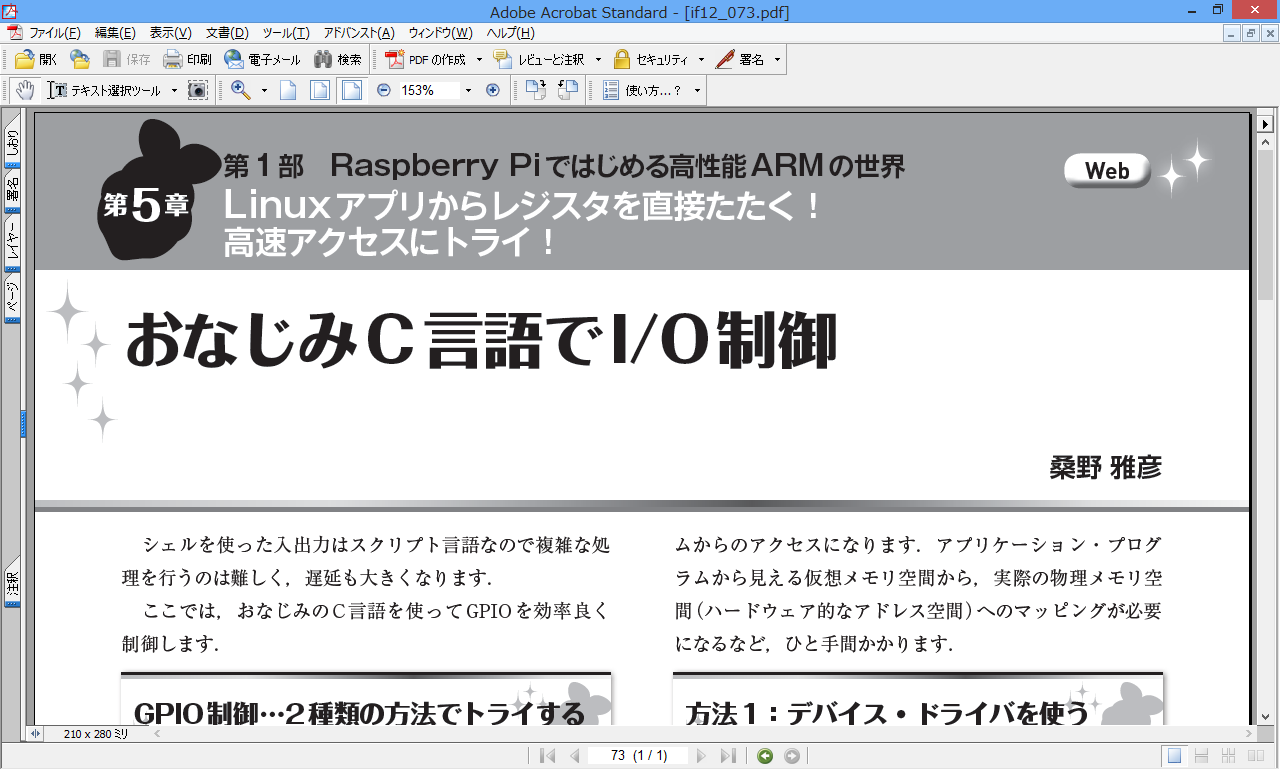Select the Snapshot camera tool
Screen dimensions: 1280x770
tap(198, 90)
